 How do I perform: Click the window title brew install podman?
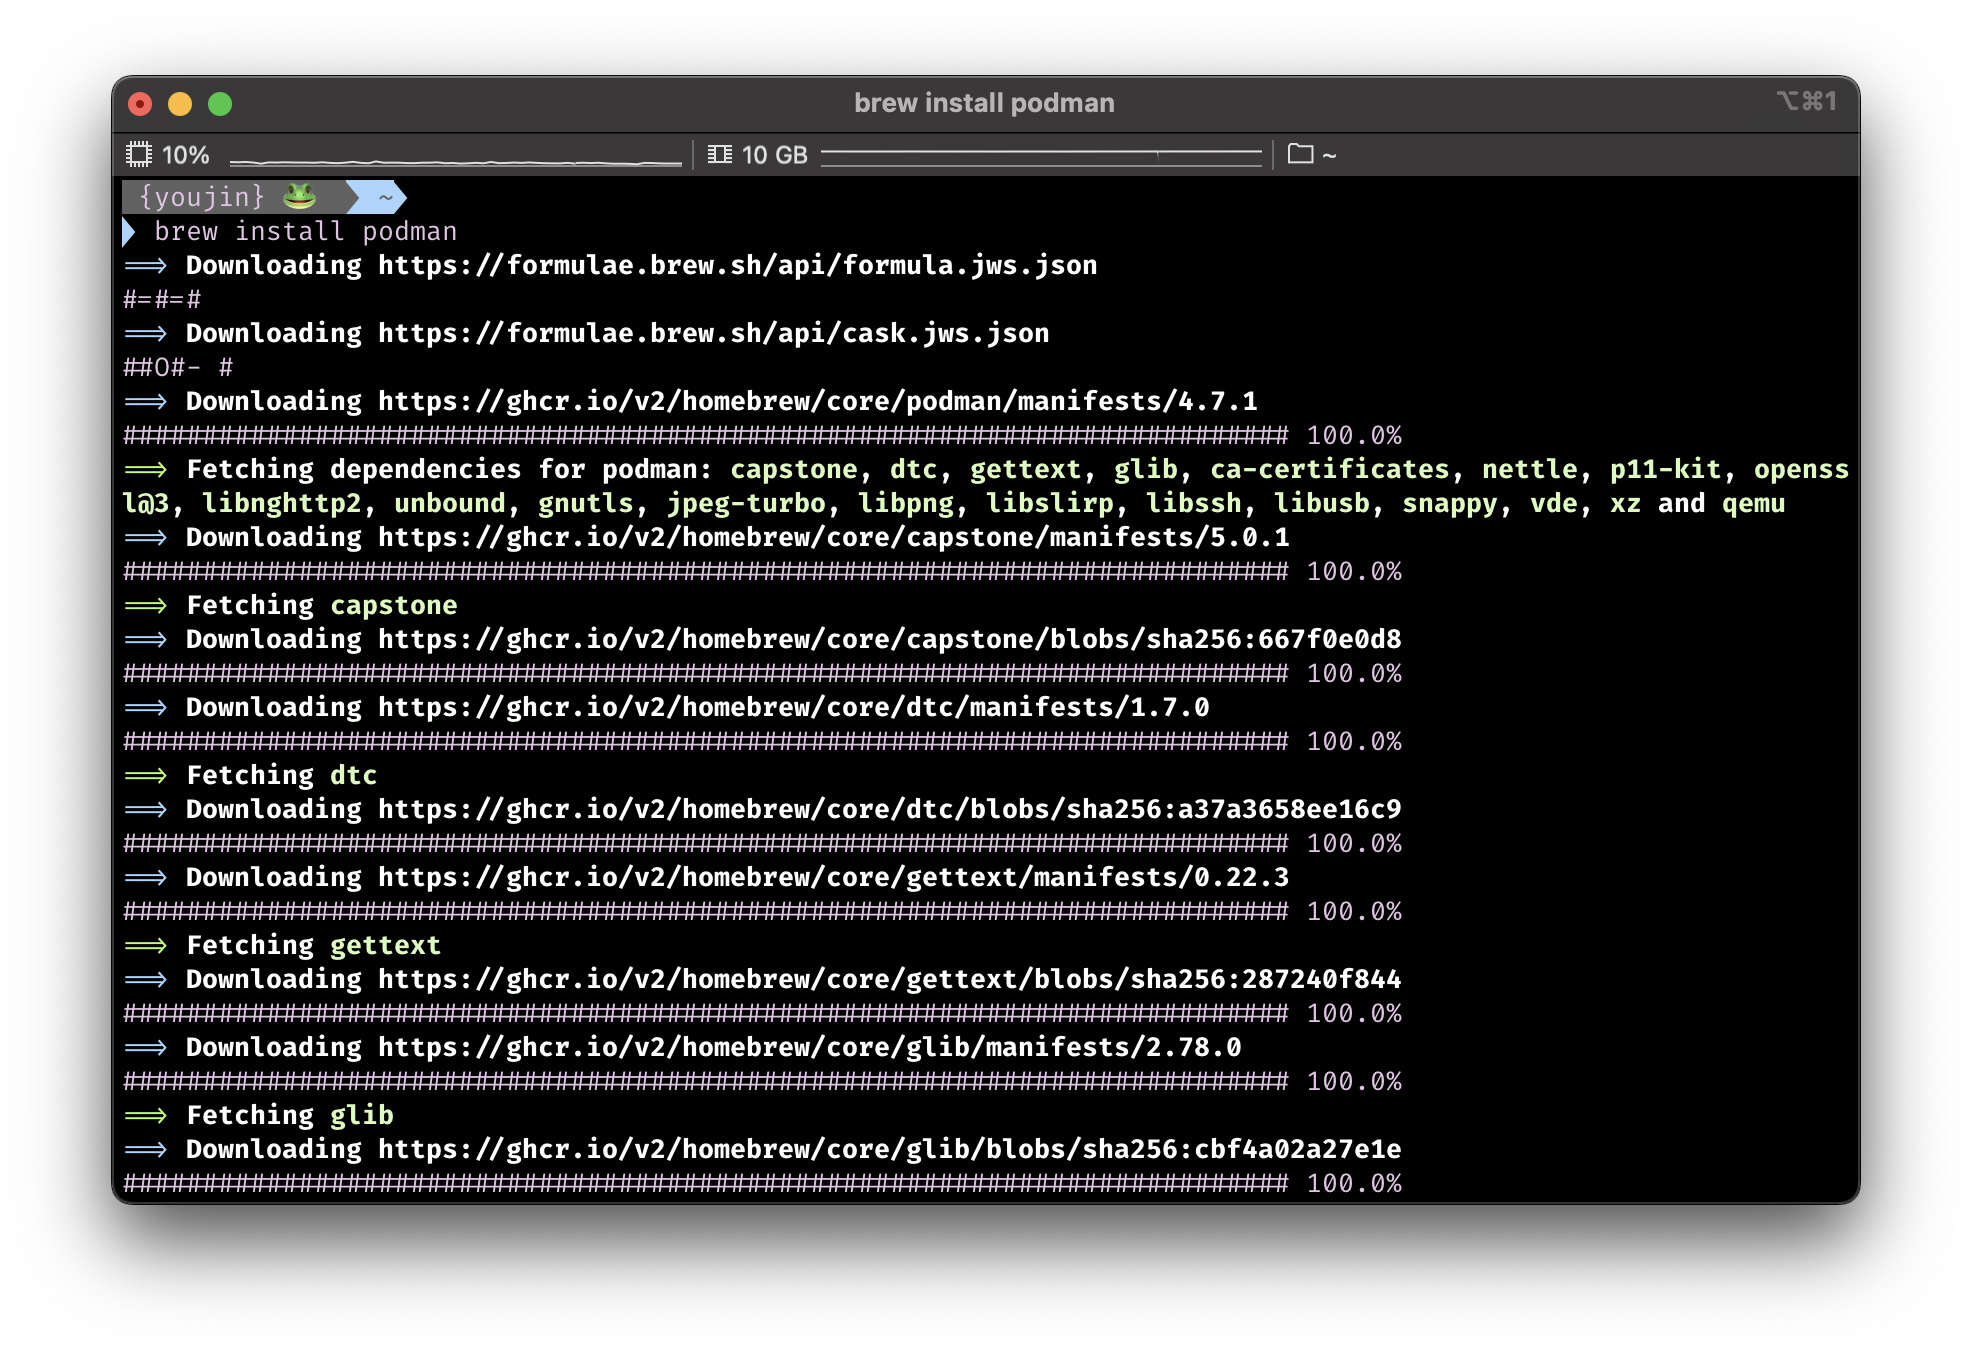click(x=985, y=101)
